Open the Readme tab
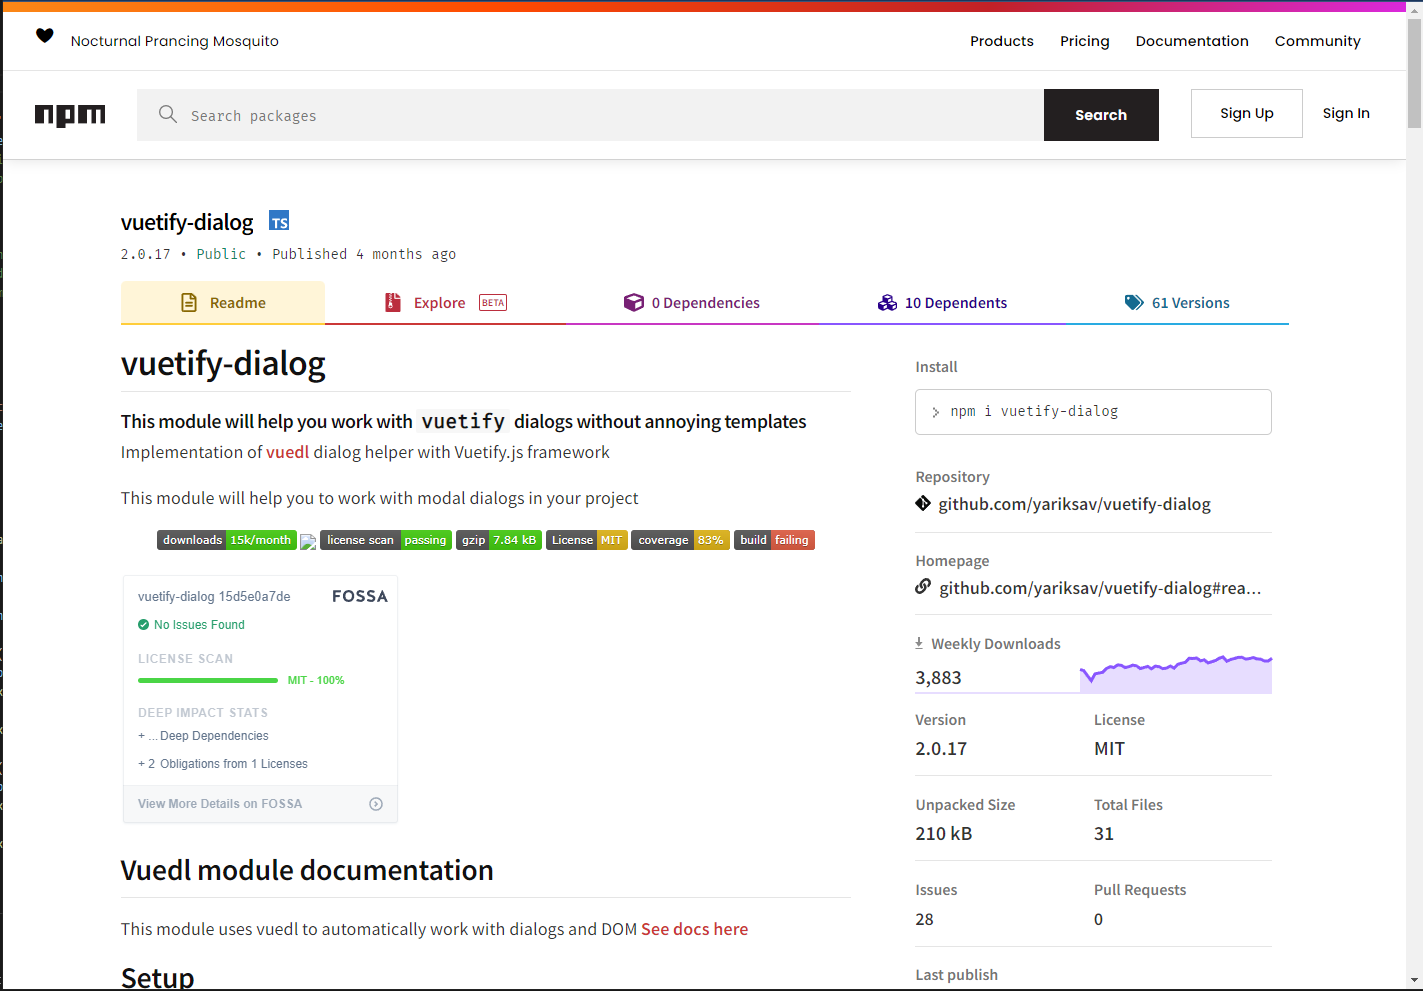 (x=223, y=302)
